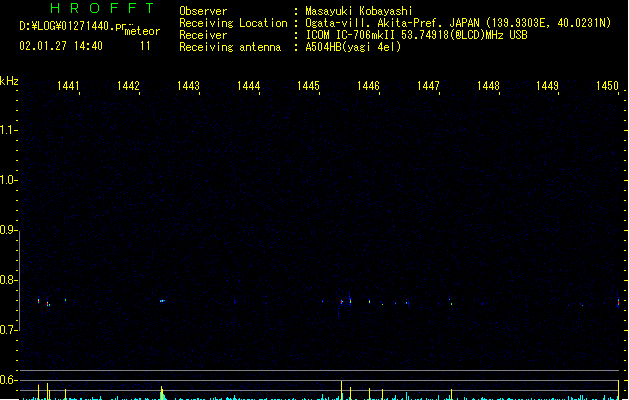Click the HROFFT program title

pyautogui.click(x=102, y=8)
